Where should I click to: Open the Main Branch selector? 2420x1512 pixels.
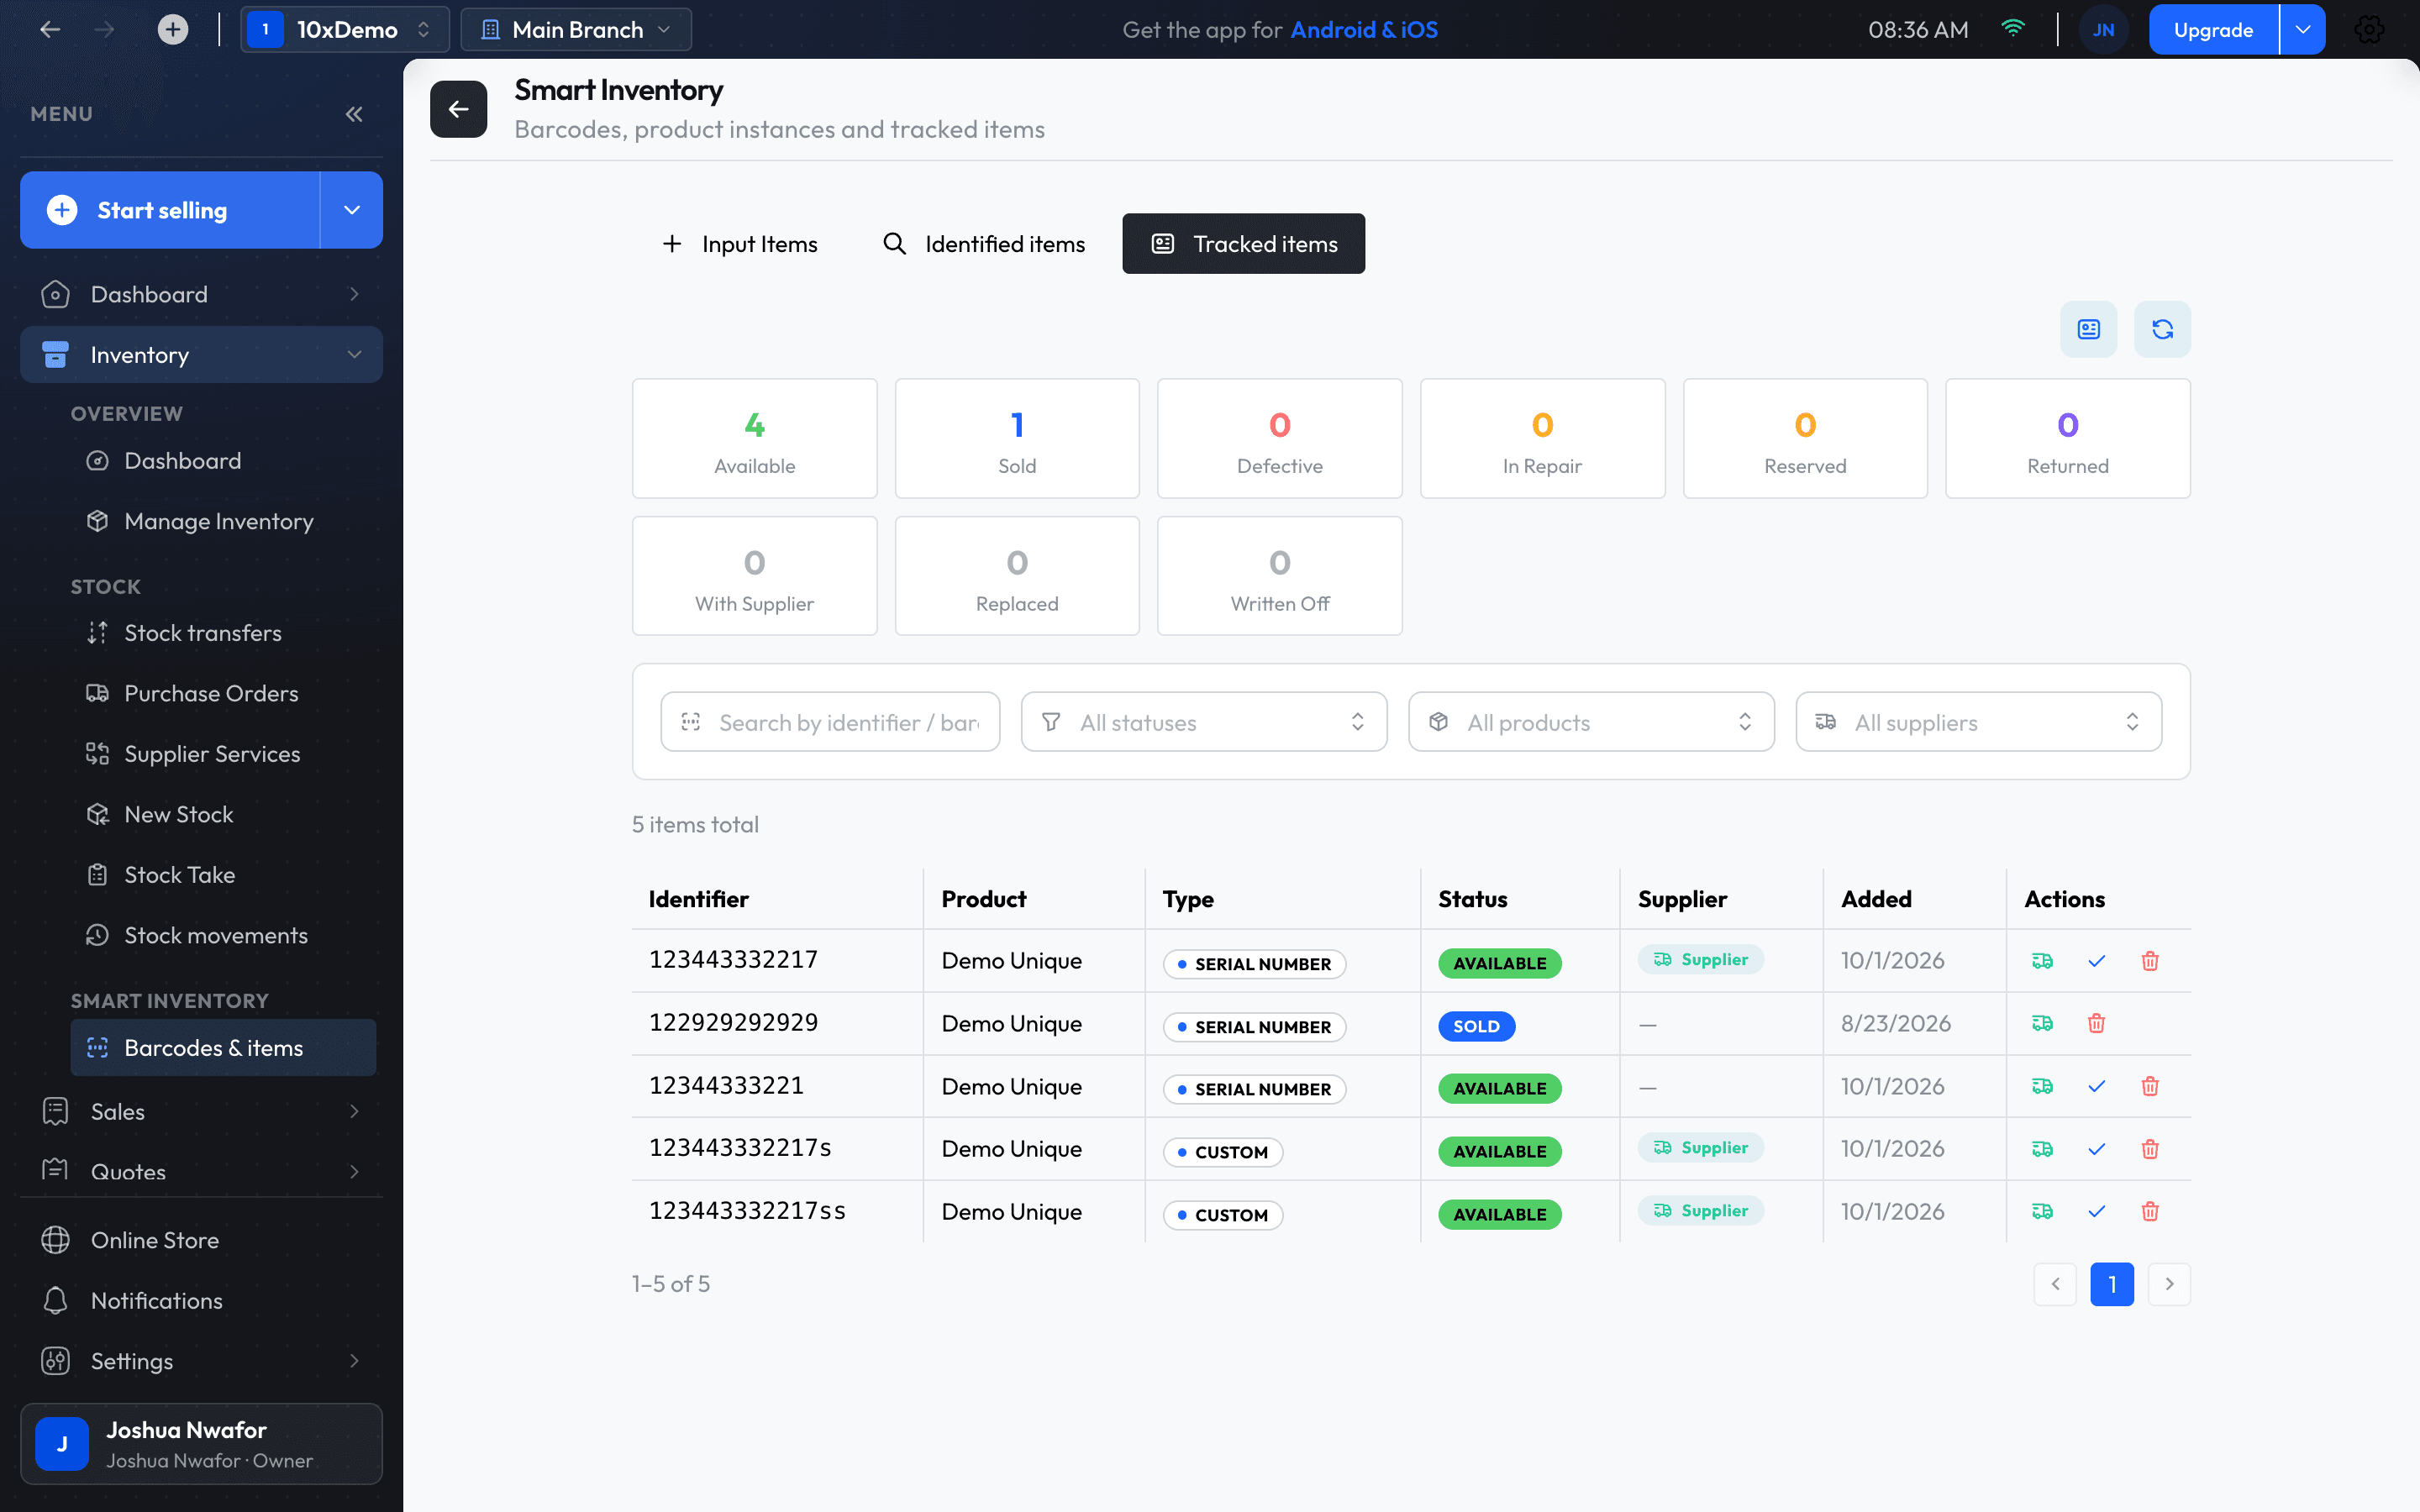[x=576, y=29]
